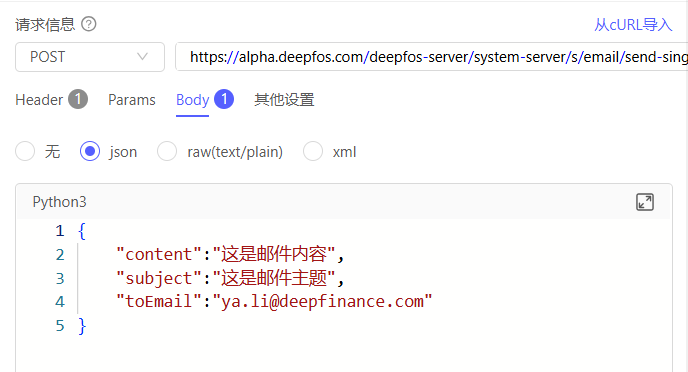Screen dimensions: 688x372
Task: Expand the code editor to fullscreen
Action: pyautogui.click(x=645, y=202)
